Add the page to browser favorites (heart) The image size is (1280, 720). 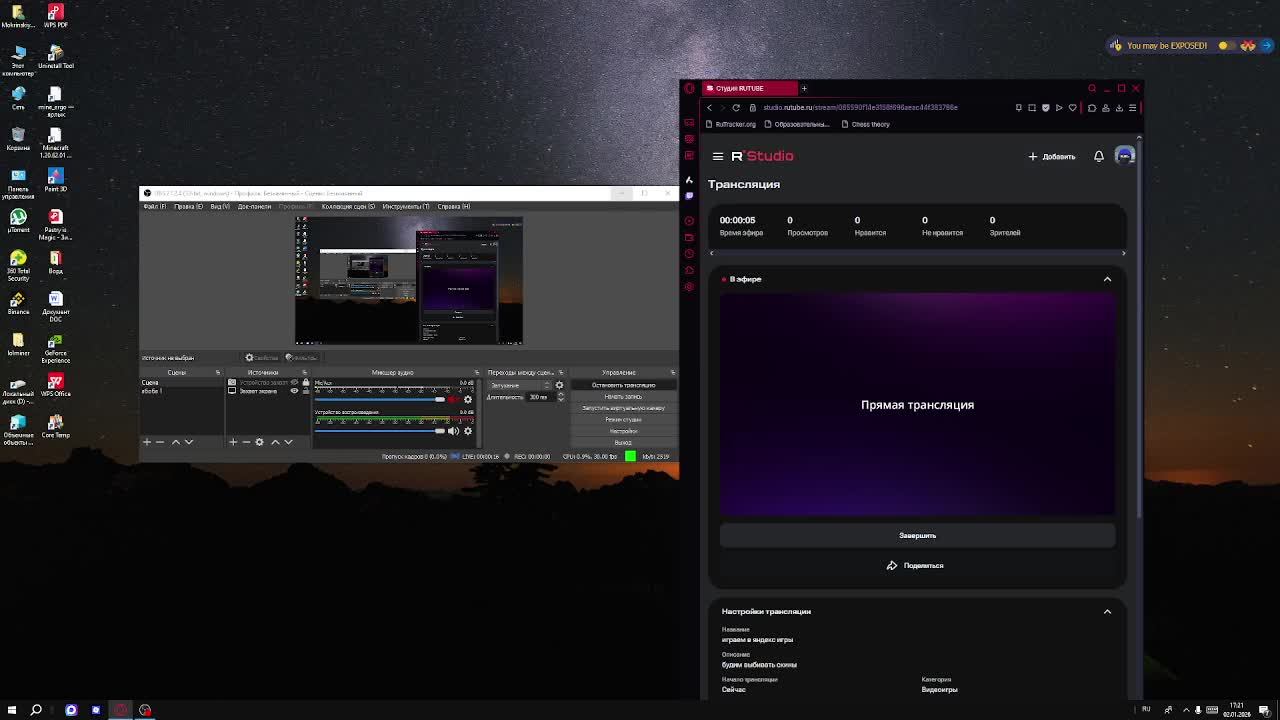click(1073, 108)
